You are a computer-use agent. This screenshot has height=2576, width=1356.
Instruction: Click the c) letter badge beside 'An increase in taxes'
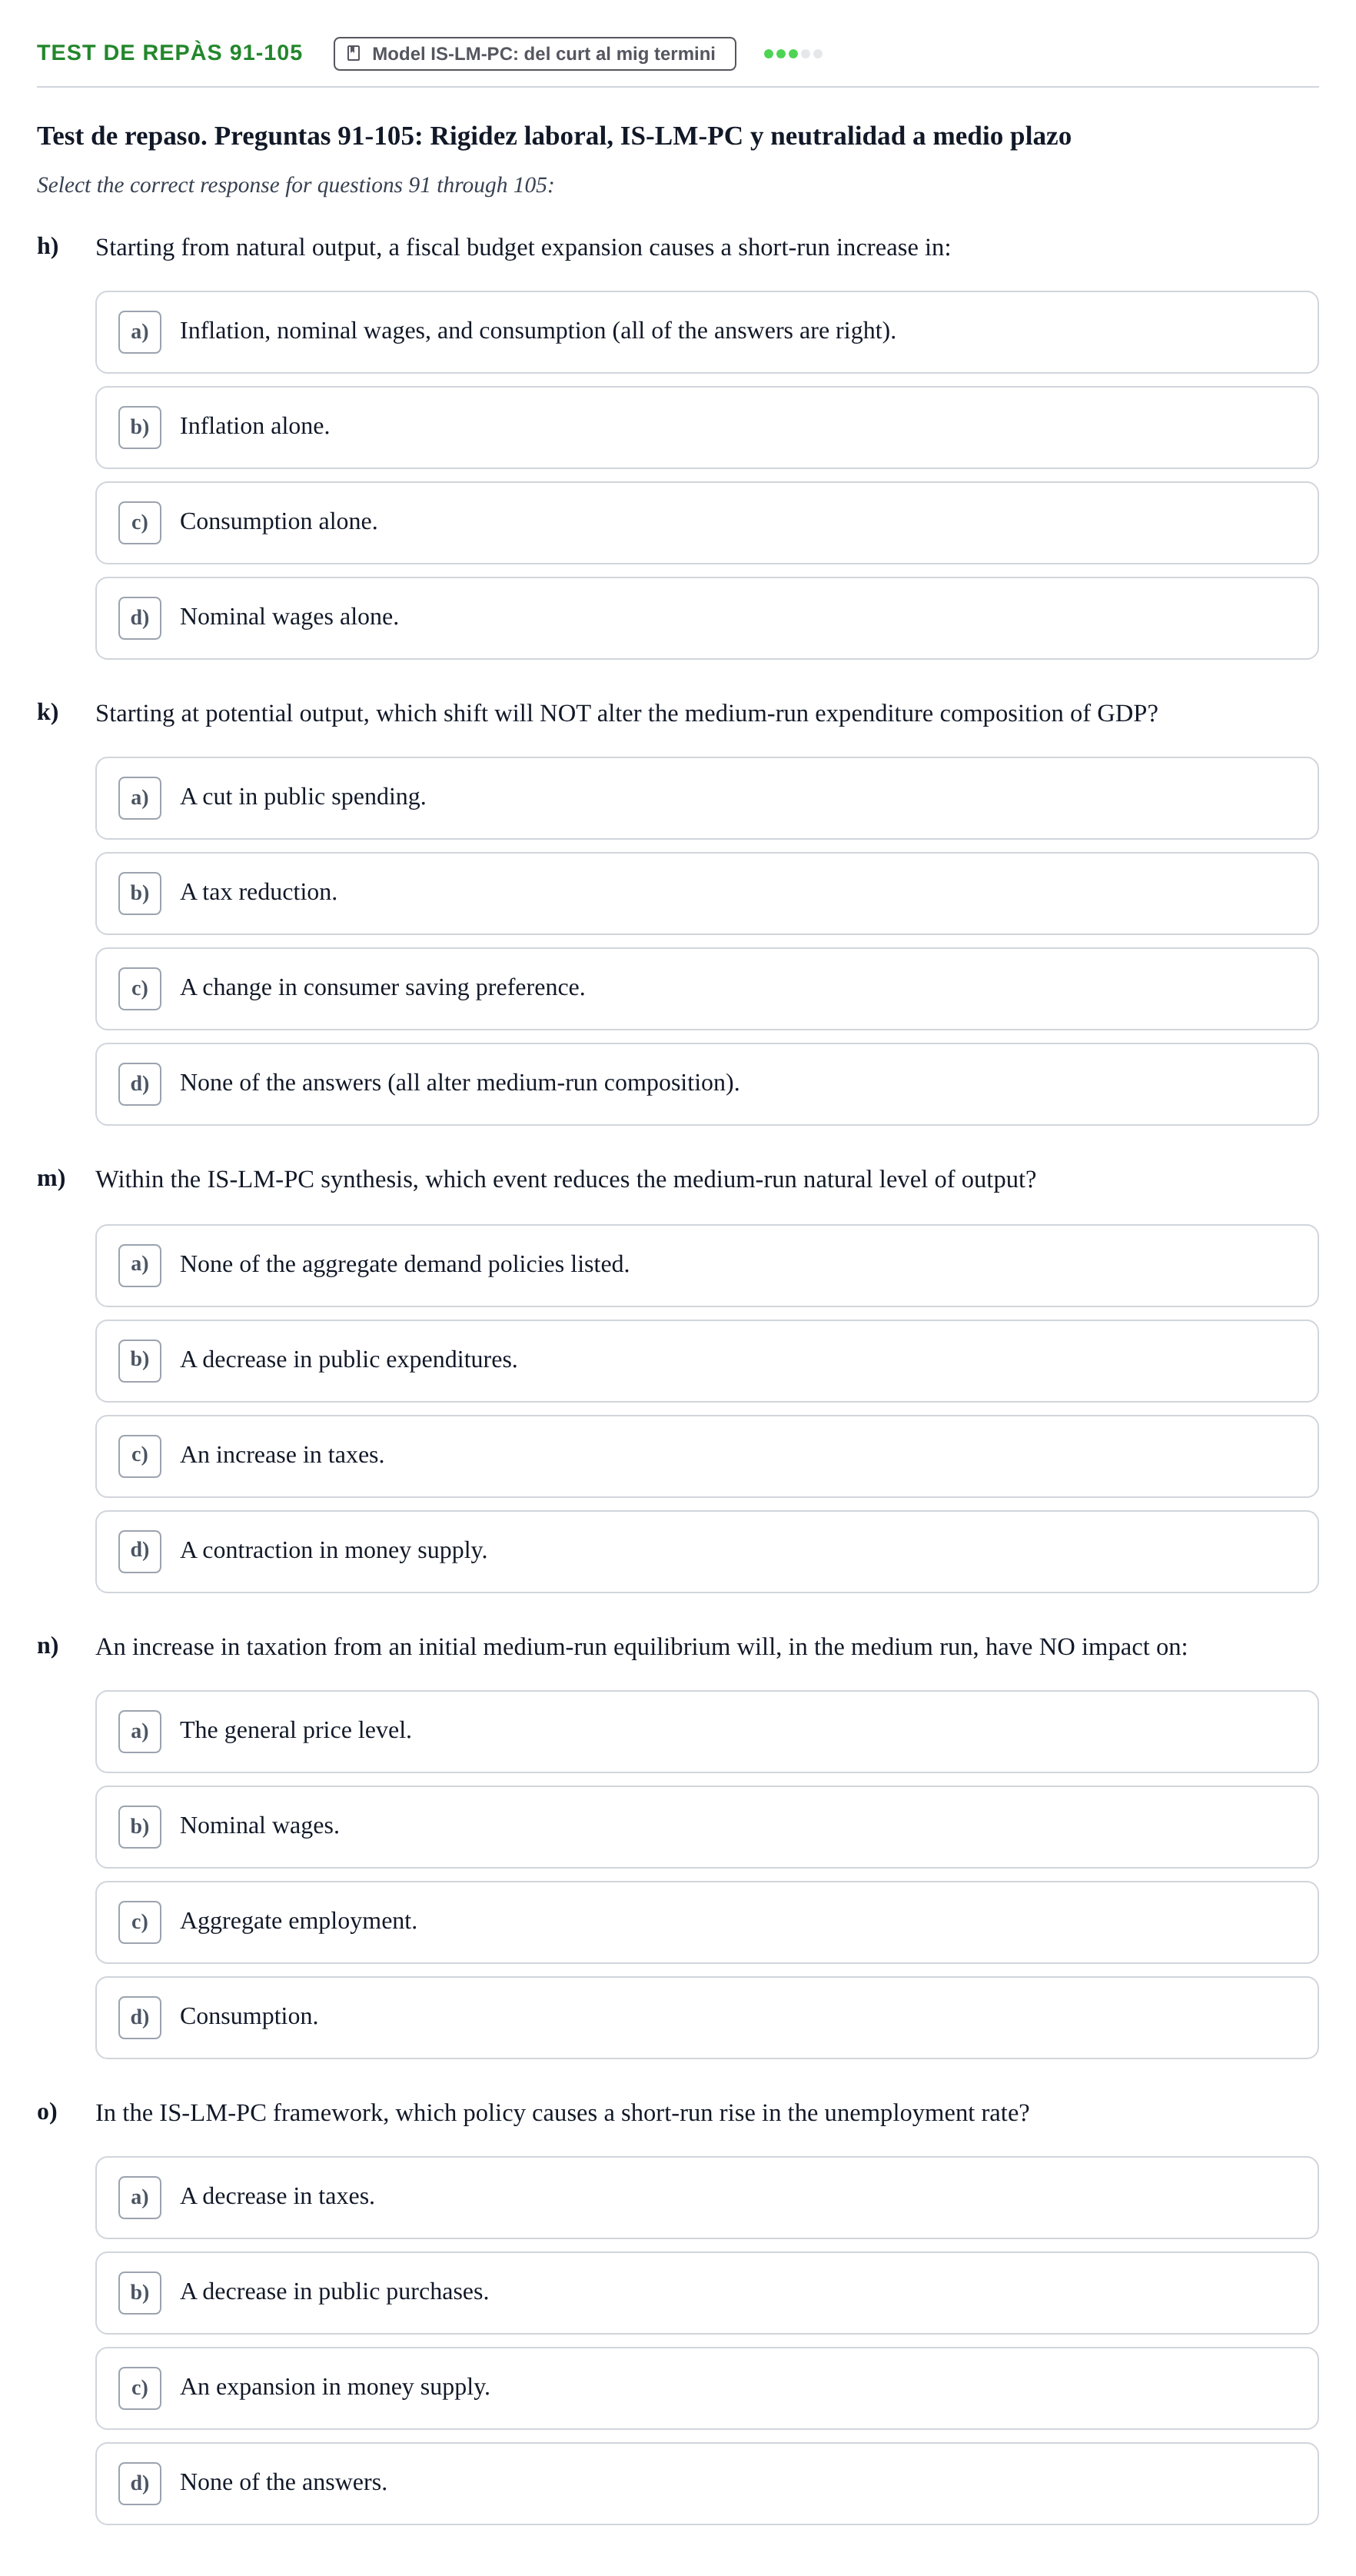tap(140, 1456)
